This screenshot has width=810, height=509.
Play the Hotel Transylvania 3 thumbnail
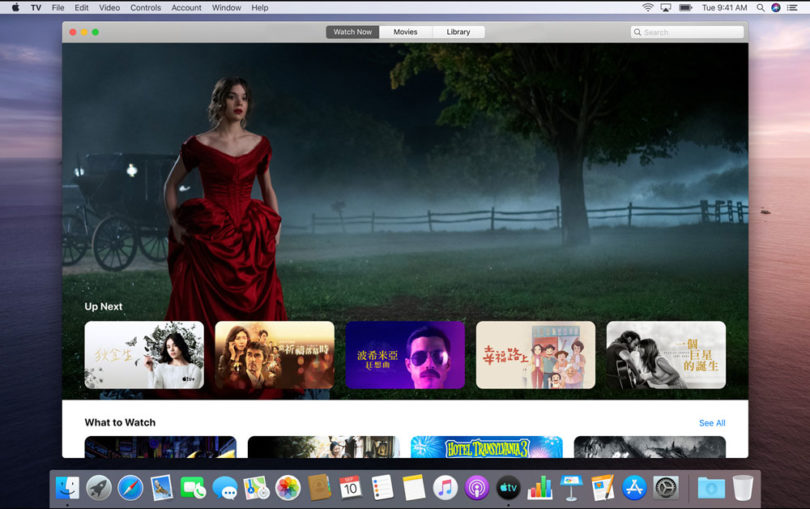point(486,448)
